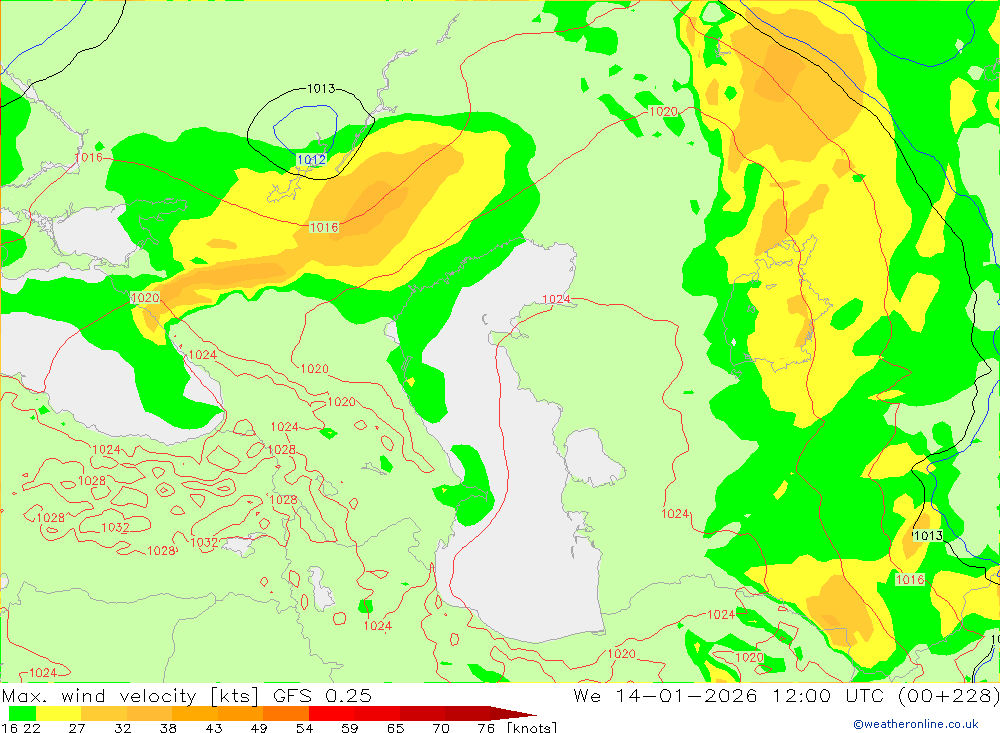Open the weatheronline.co.uk copyright link

(x=916, y=724)
